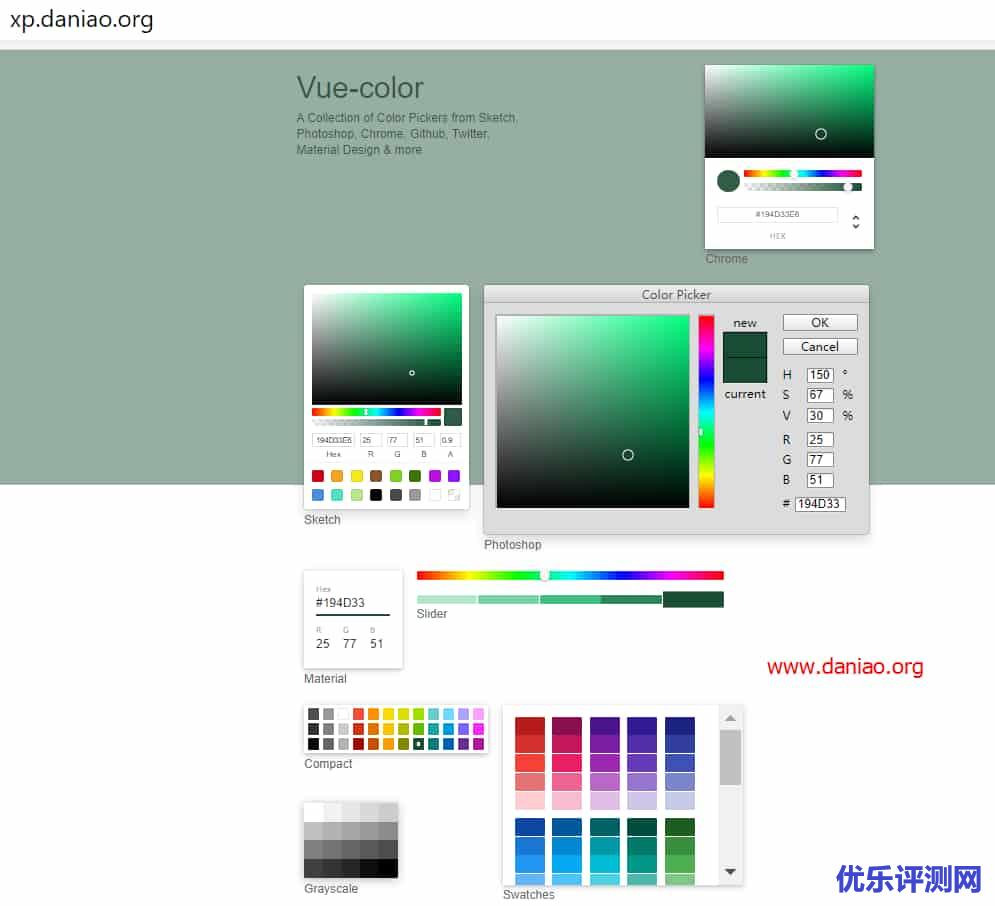Select the darkest green swatch under hue Slider
The height and width of the screenshot is (906, 995).
click(693, 600)
